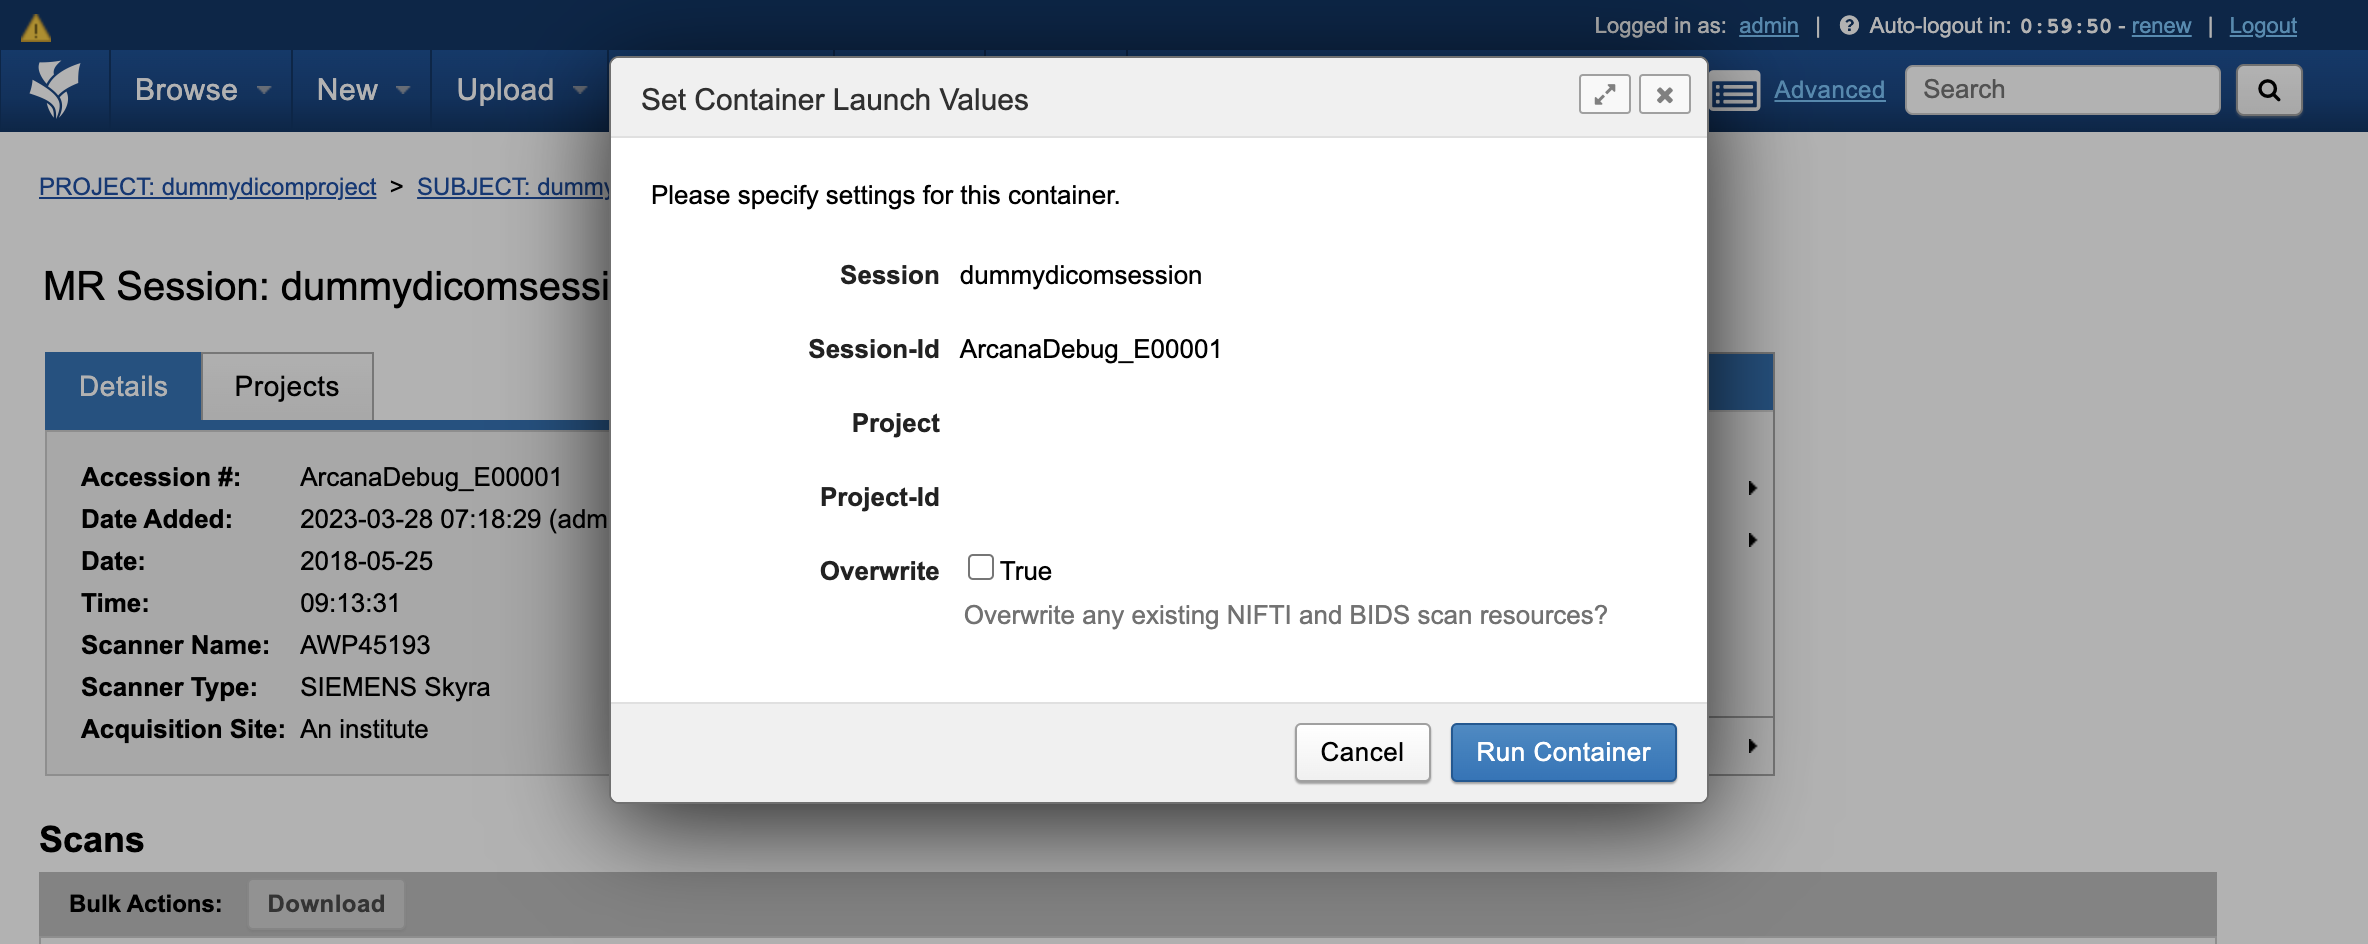Open PROJECT: dummydicomproject breadcrumb link
2368x944 pixels.
(207, 187)
